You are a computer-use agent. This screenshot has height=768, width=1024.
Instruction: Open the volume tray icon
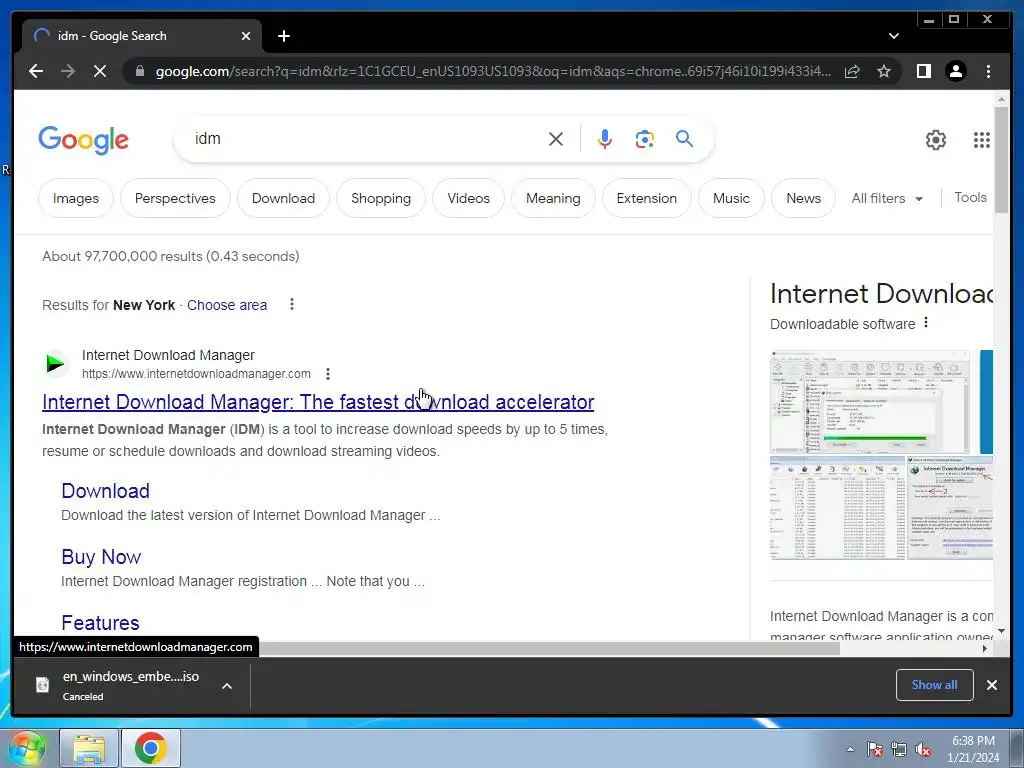pyautogui.click(x=923, y=749)
